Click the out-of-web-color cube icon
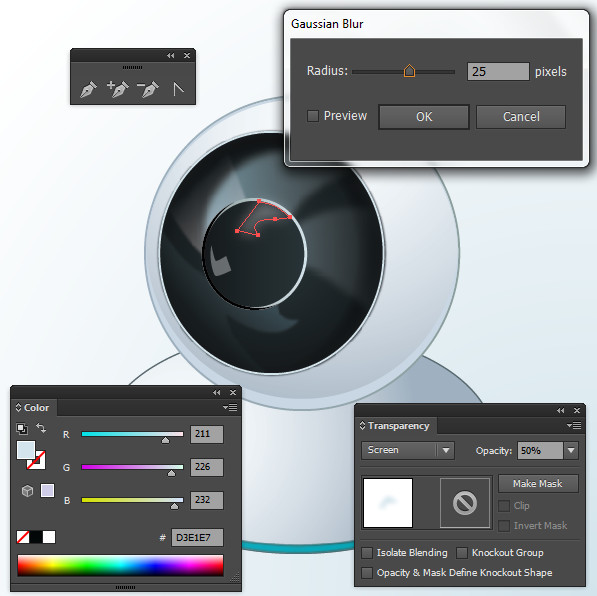Image resolution: width=597 pixels, height=596 pixels. (x=27, y=491)
